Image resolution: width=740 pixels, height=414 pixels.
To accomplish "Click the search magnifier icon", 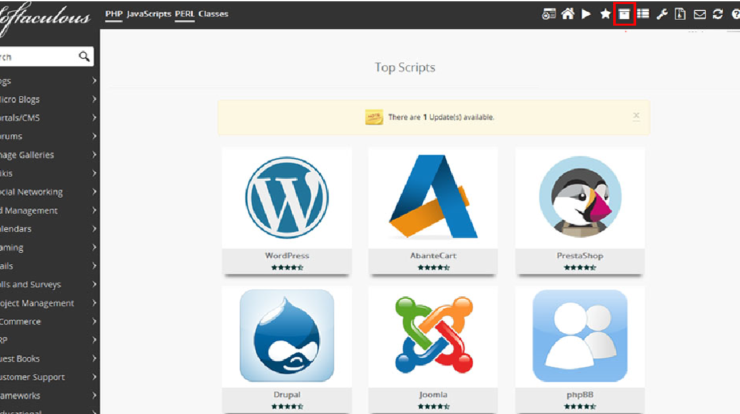I will (x=85, y=57).
